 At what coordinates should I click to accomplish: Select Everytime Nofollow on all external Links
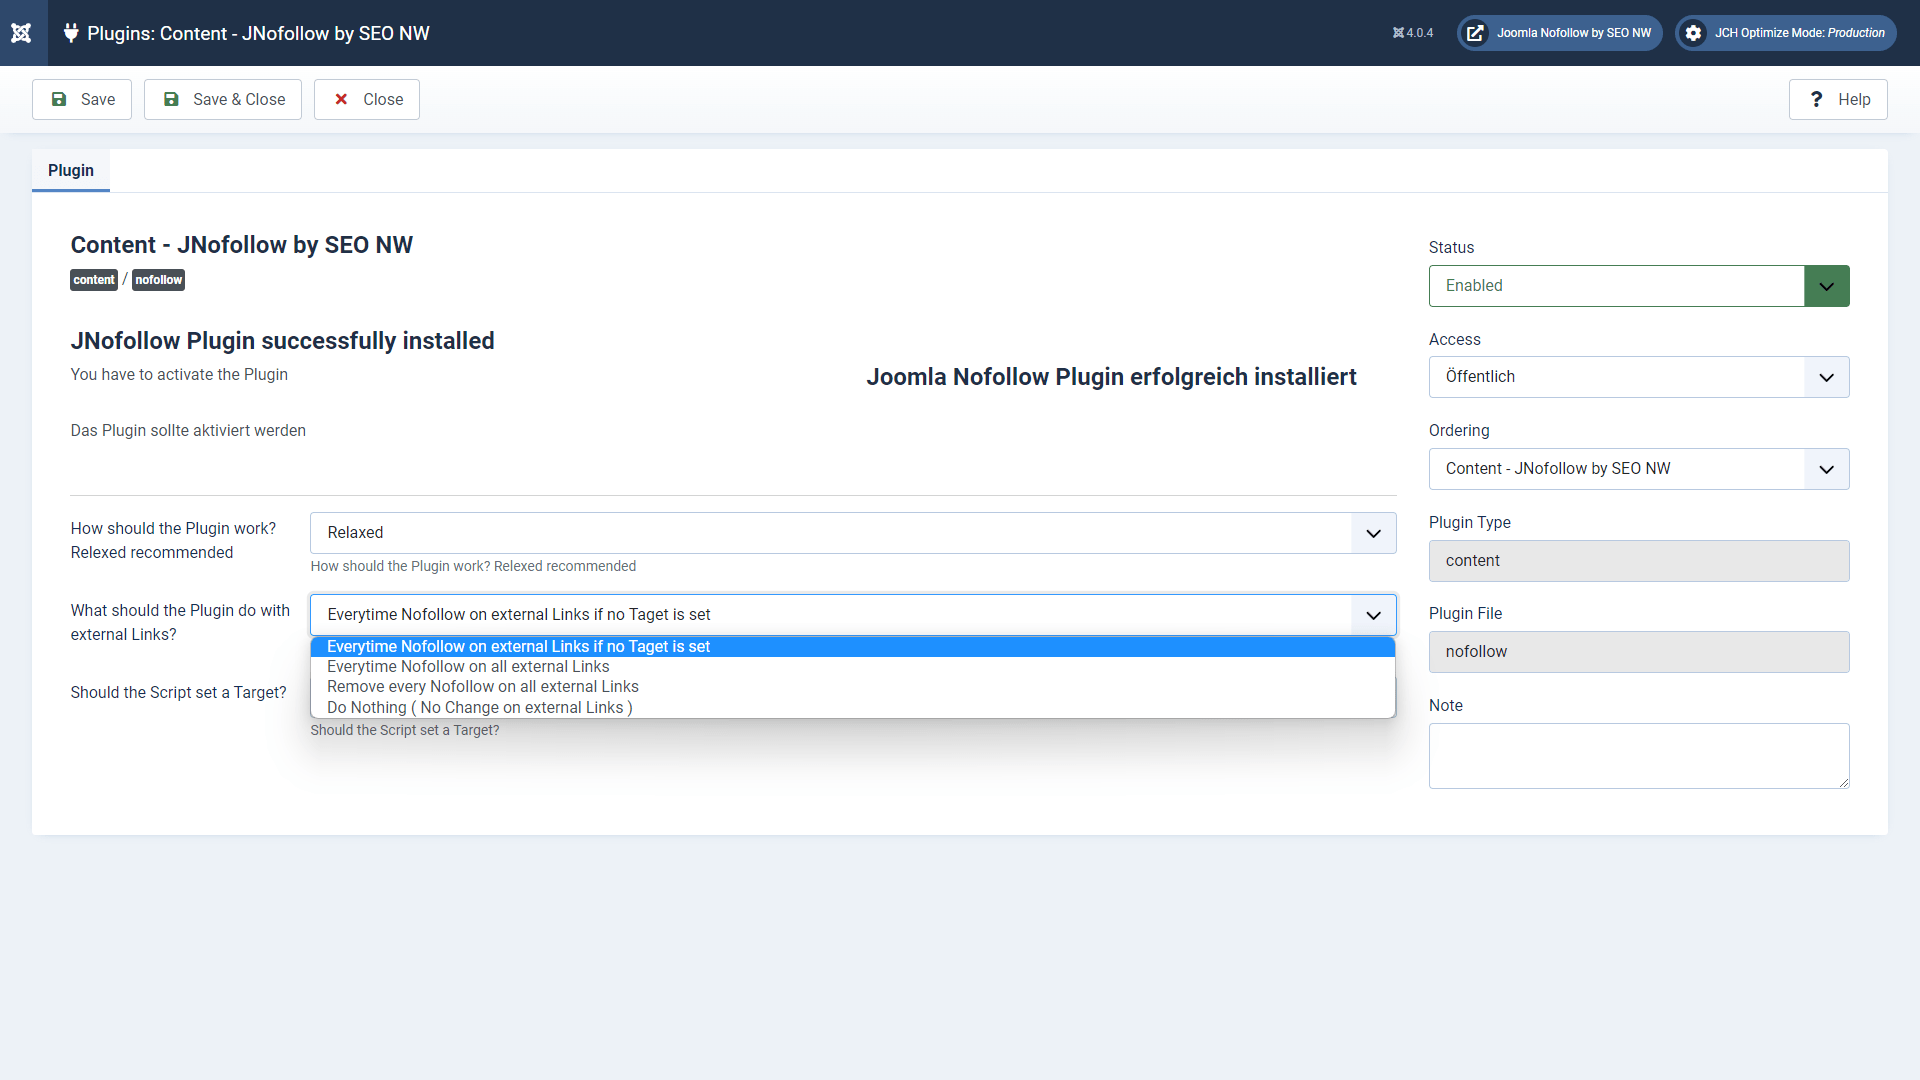tap(853, 667)
